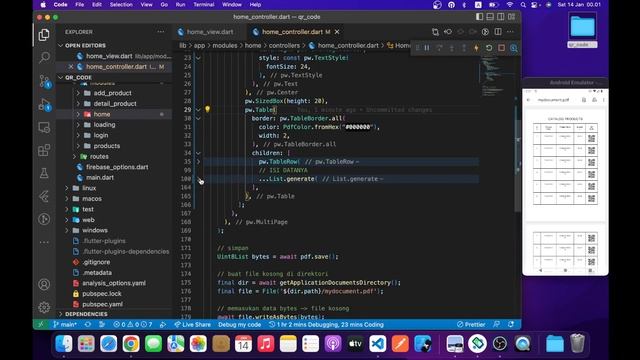
Task: Open Source Control view in activity bar
Action: (x=44, y=81)
